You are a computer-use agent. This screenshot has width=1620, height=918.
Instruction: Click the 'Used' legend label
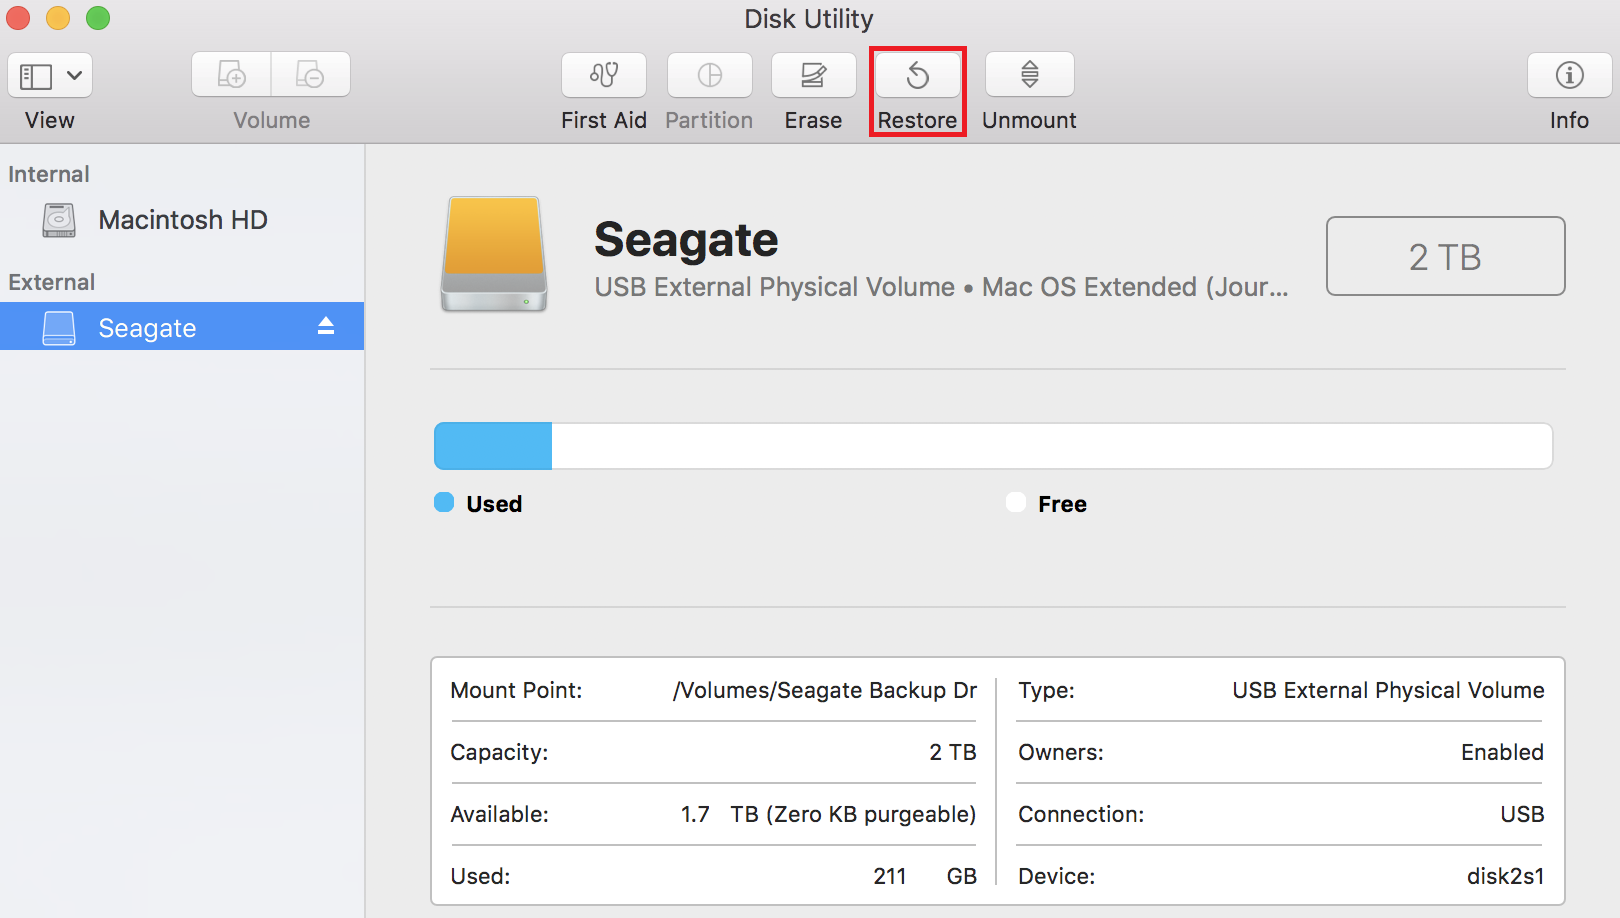pyautogui.click(x=494, y=504)
